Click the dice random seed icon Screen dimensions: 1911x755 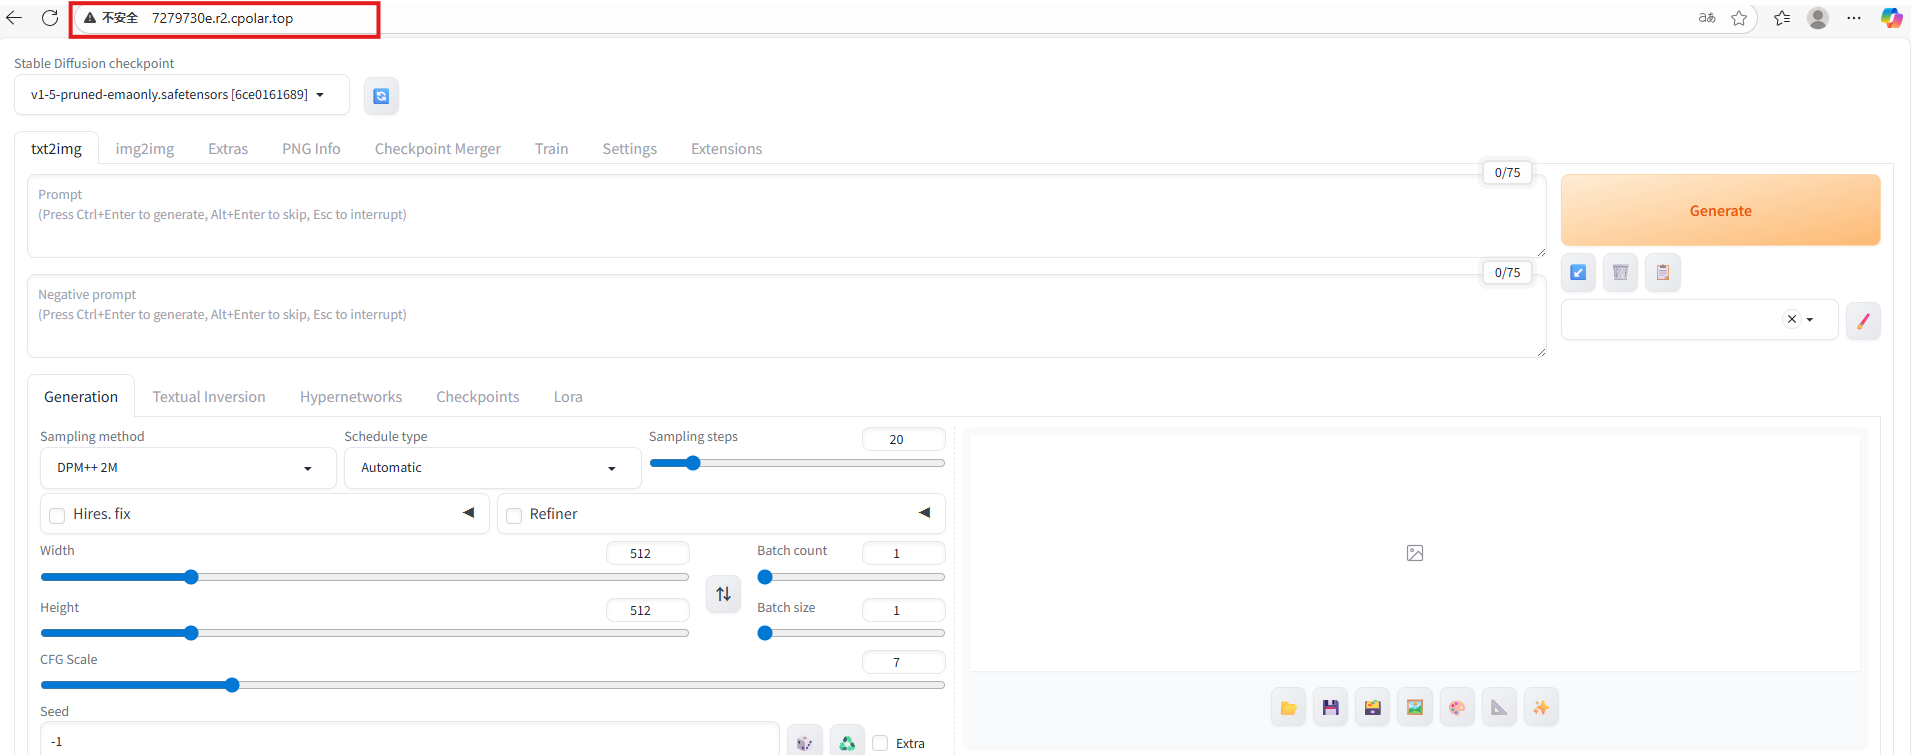804,743
